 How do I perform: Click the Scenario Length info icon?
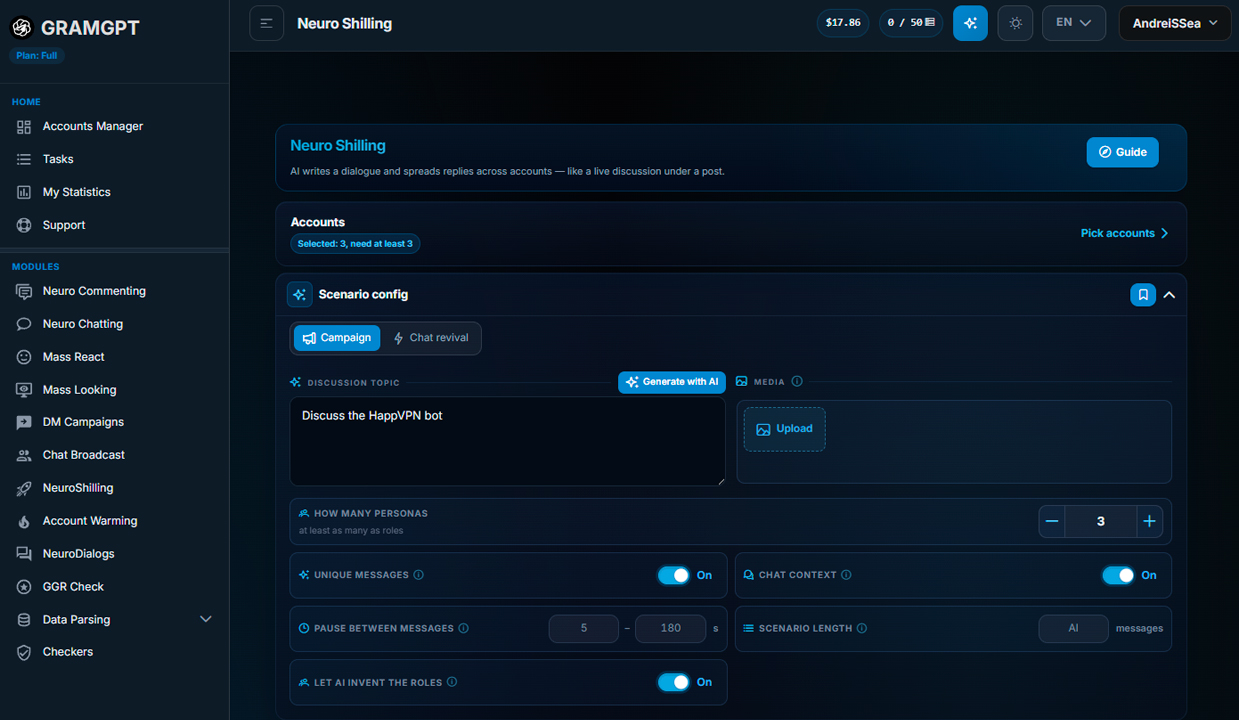(862, 628)
